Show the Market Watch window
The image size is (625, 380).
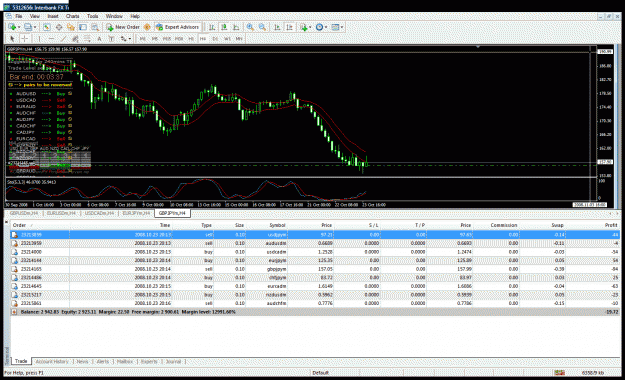click(x=47, y=27)
